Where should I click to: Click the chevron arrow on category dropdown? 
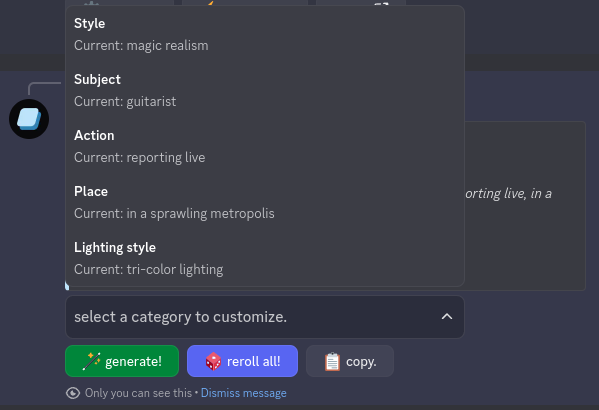point(447,317)
